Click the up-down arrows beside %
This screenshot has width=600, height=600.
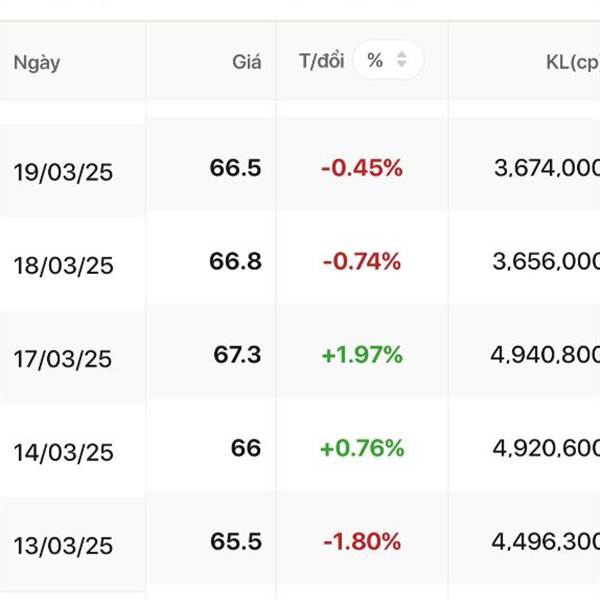[402, 61]
